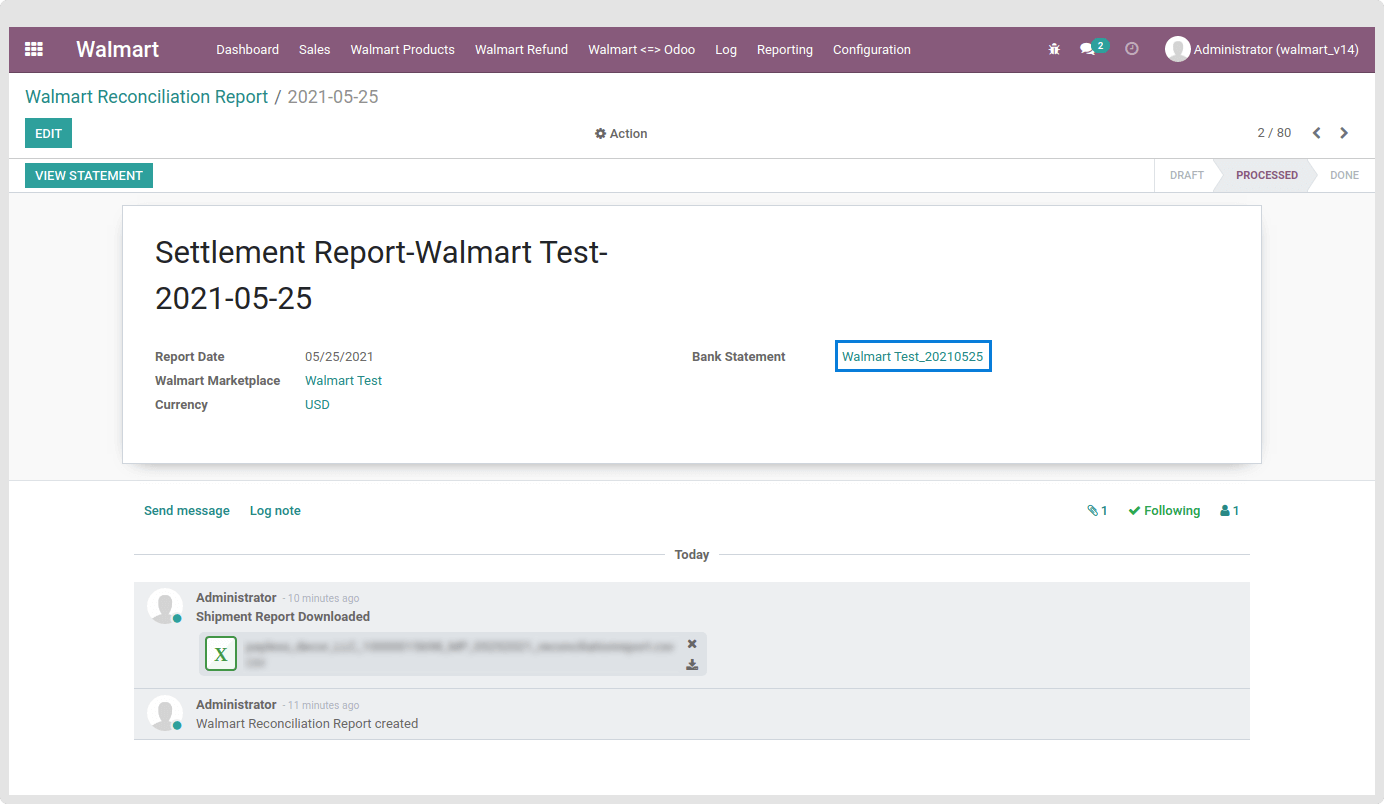Select the DRAFT status stage

tap(1186, 175)
